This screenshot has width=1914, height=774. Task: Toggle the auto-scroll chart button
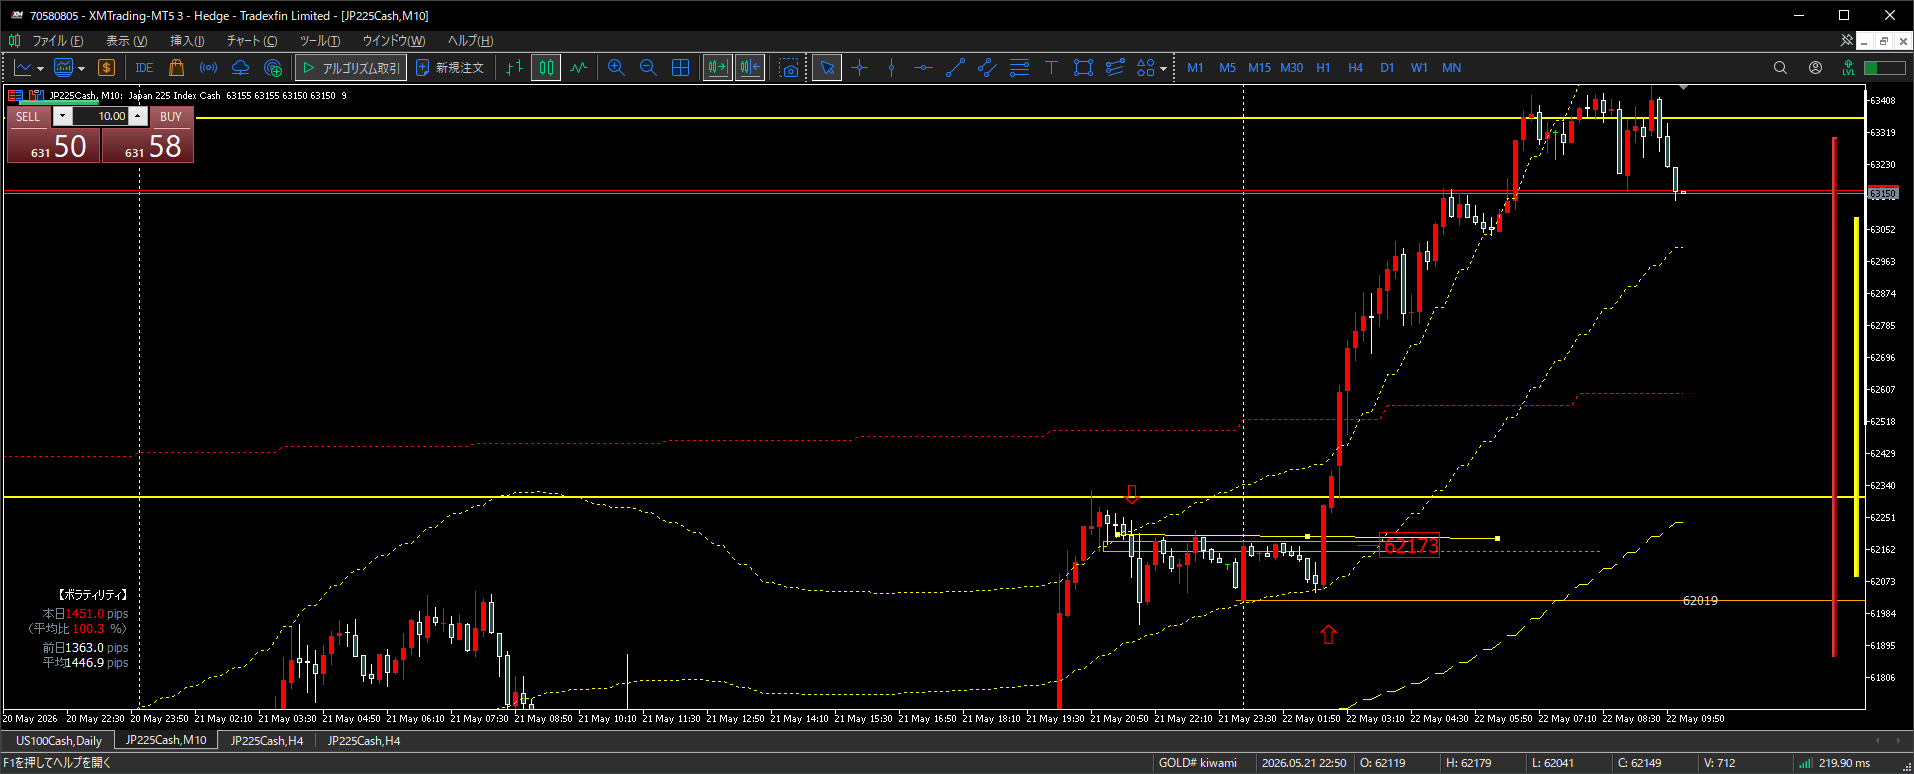click(717, 68)
